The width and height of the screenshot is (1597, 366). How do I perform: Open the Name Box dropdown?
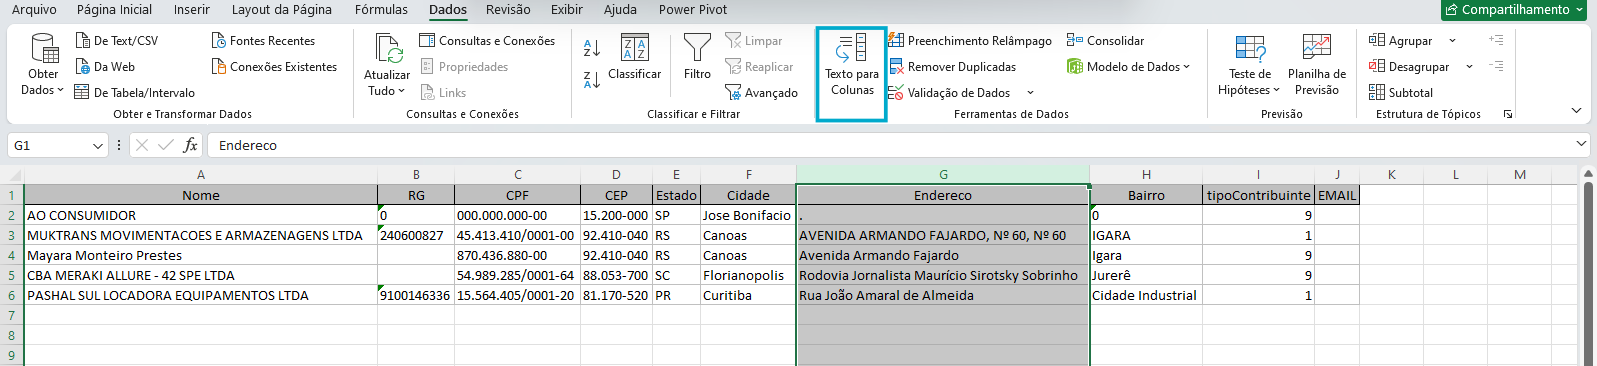tap(98, 146)
